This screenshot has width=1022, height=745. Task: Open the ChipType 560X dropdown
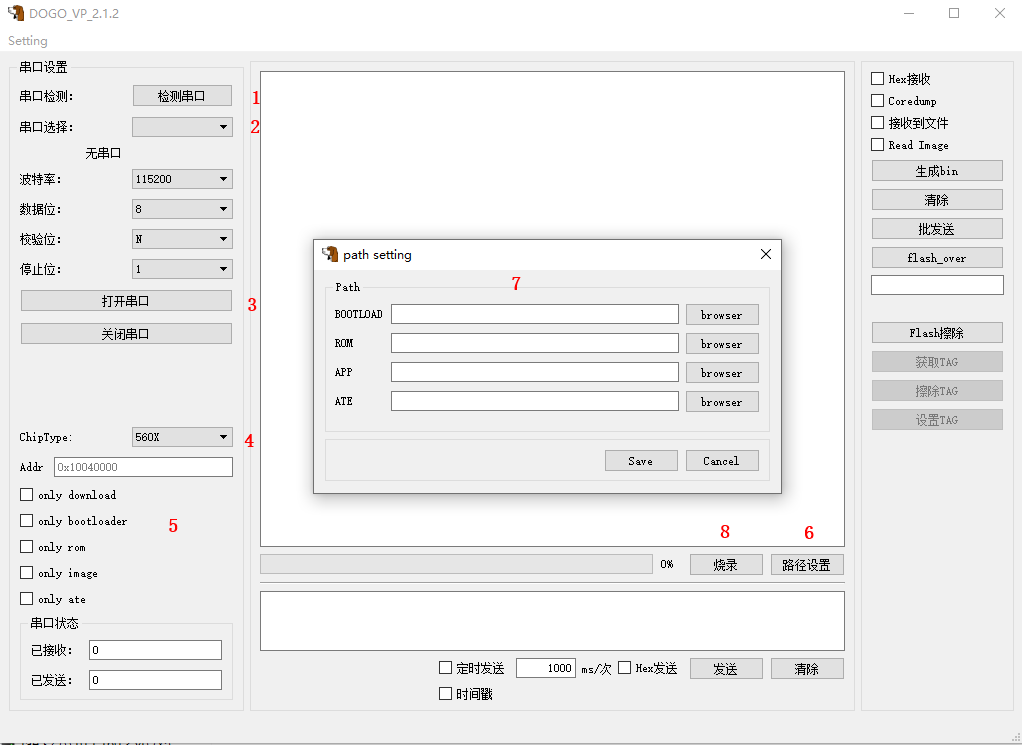[x=182, y=437]
